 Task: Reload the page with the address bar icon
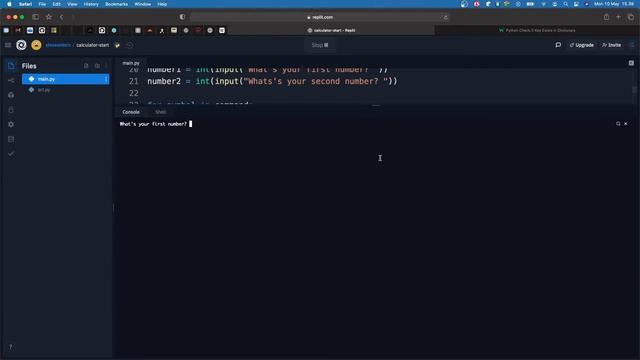click(445, 17)
